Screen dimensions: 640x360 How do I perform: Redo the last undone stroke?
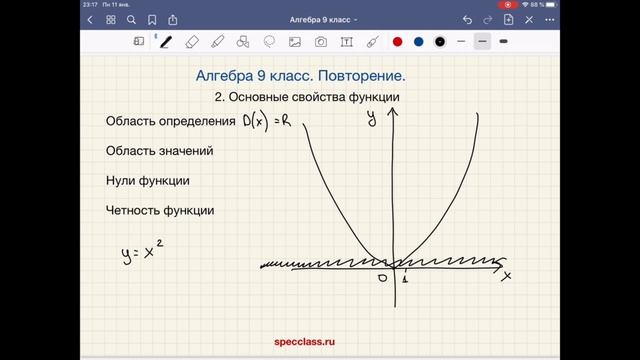coord(488,20)
